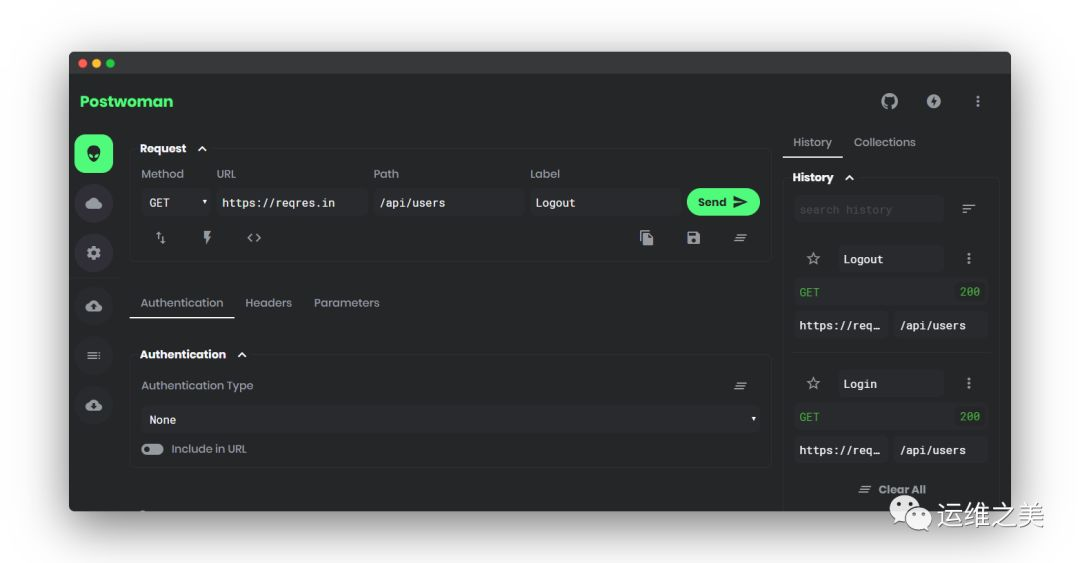Switch to the Parameters tab

[346, 303]
